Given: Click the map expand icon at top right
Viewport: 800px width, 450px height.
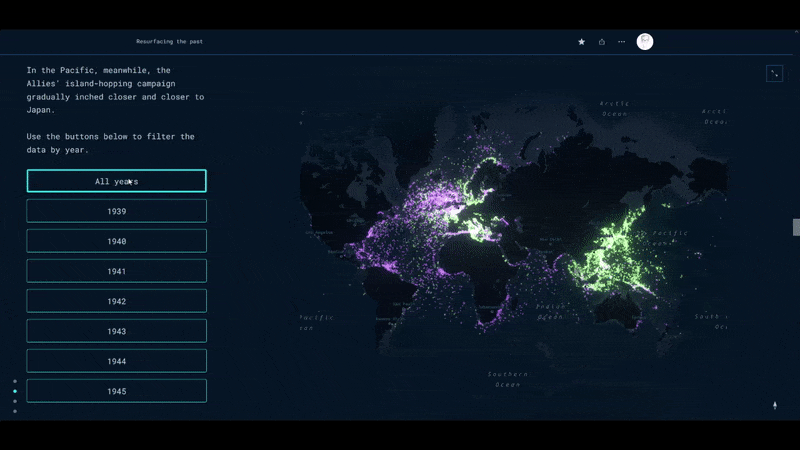Looking at the screenshot, I should 774,73.
